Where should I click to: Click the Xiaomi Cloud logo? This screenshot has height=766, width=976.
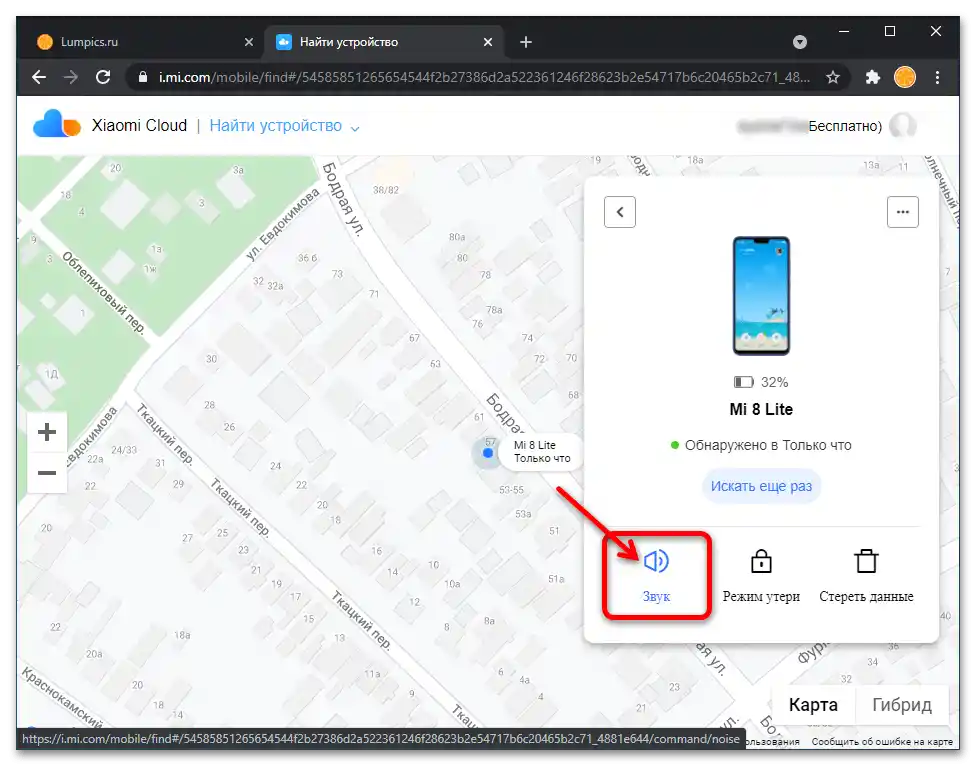[57, 124]
